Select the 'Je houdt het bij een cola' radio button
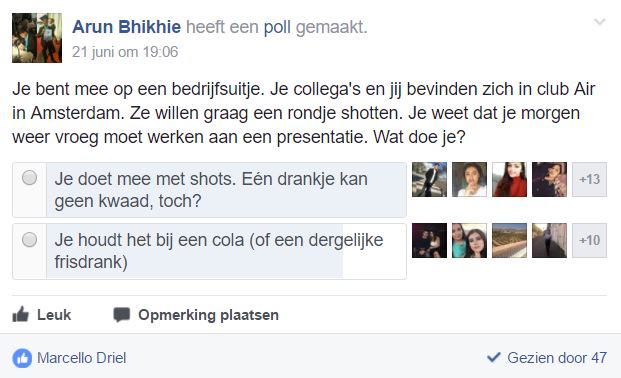Viewport: 621px width, 378px height. [29, 240]
